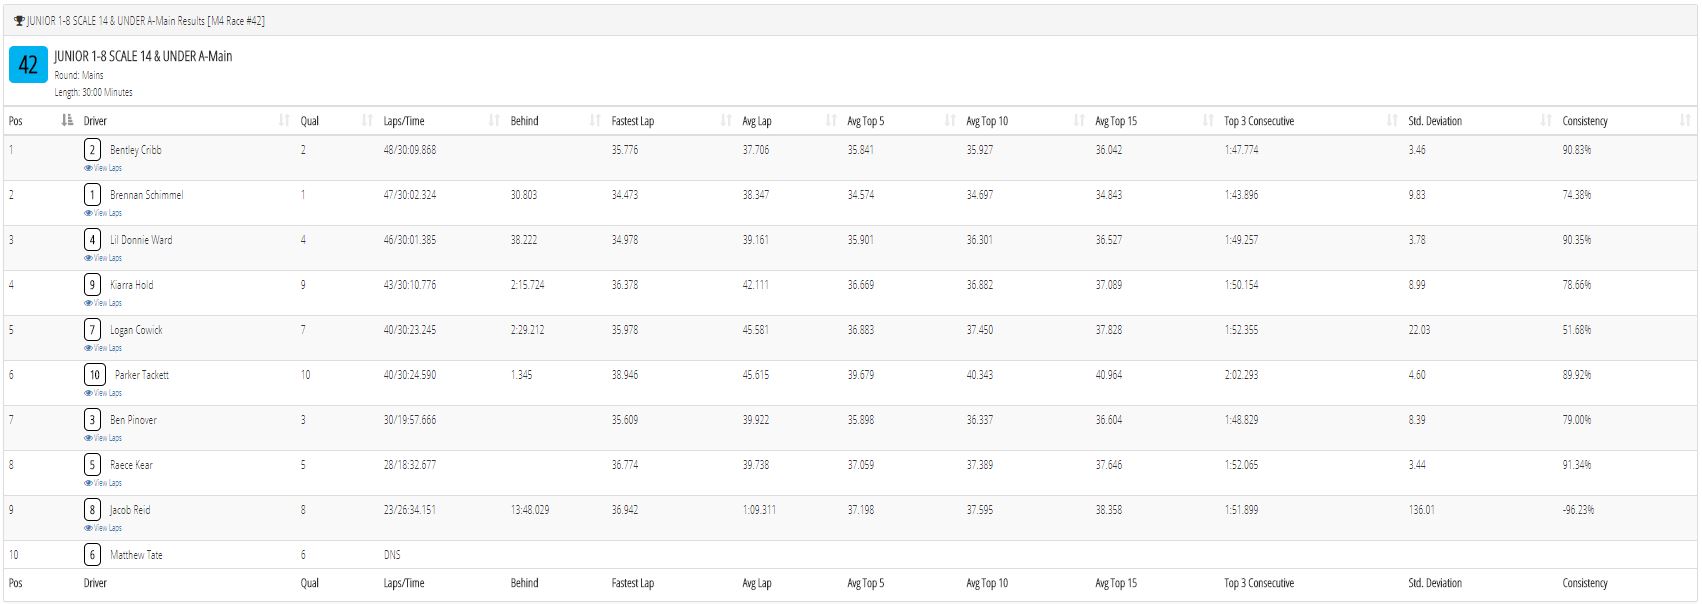This screenshot has width=1702, height=604.
Task: Click the Length: 30:00 Minutes text
Action: 93,92
